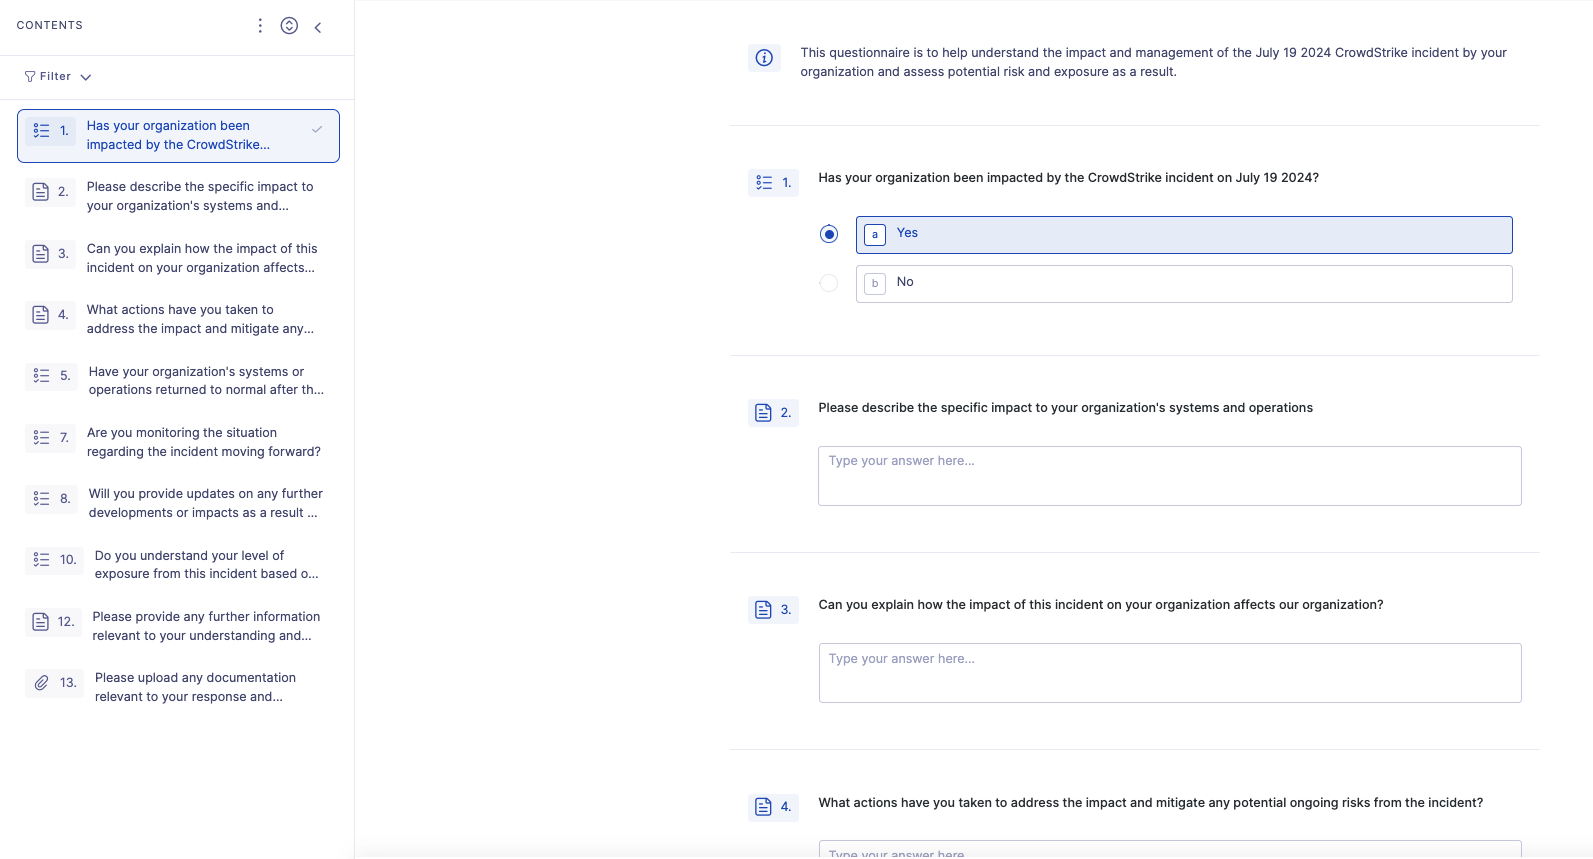This screenshot has width=1593, height=859.
Task: Click the CONTENTS panel heading
Action: coord(50,25)
